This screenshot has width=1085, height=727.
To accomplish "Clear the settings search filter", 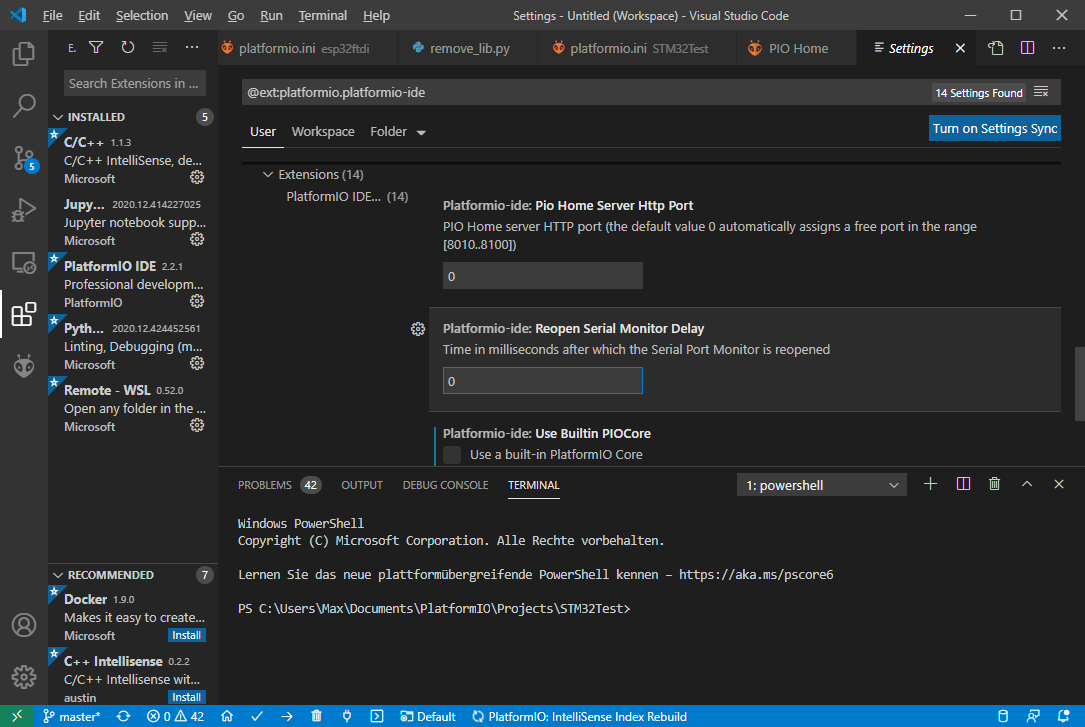I will pos(1041,92).
